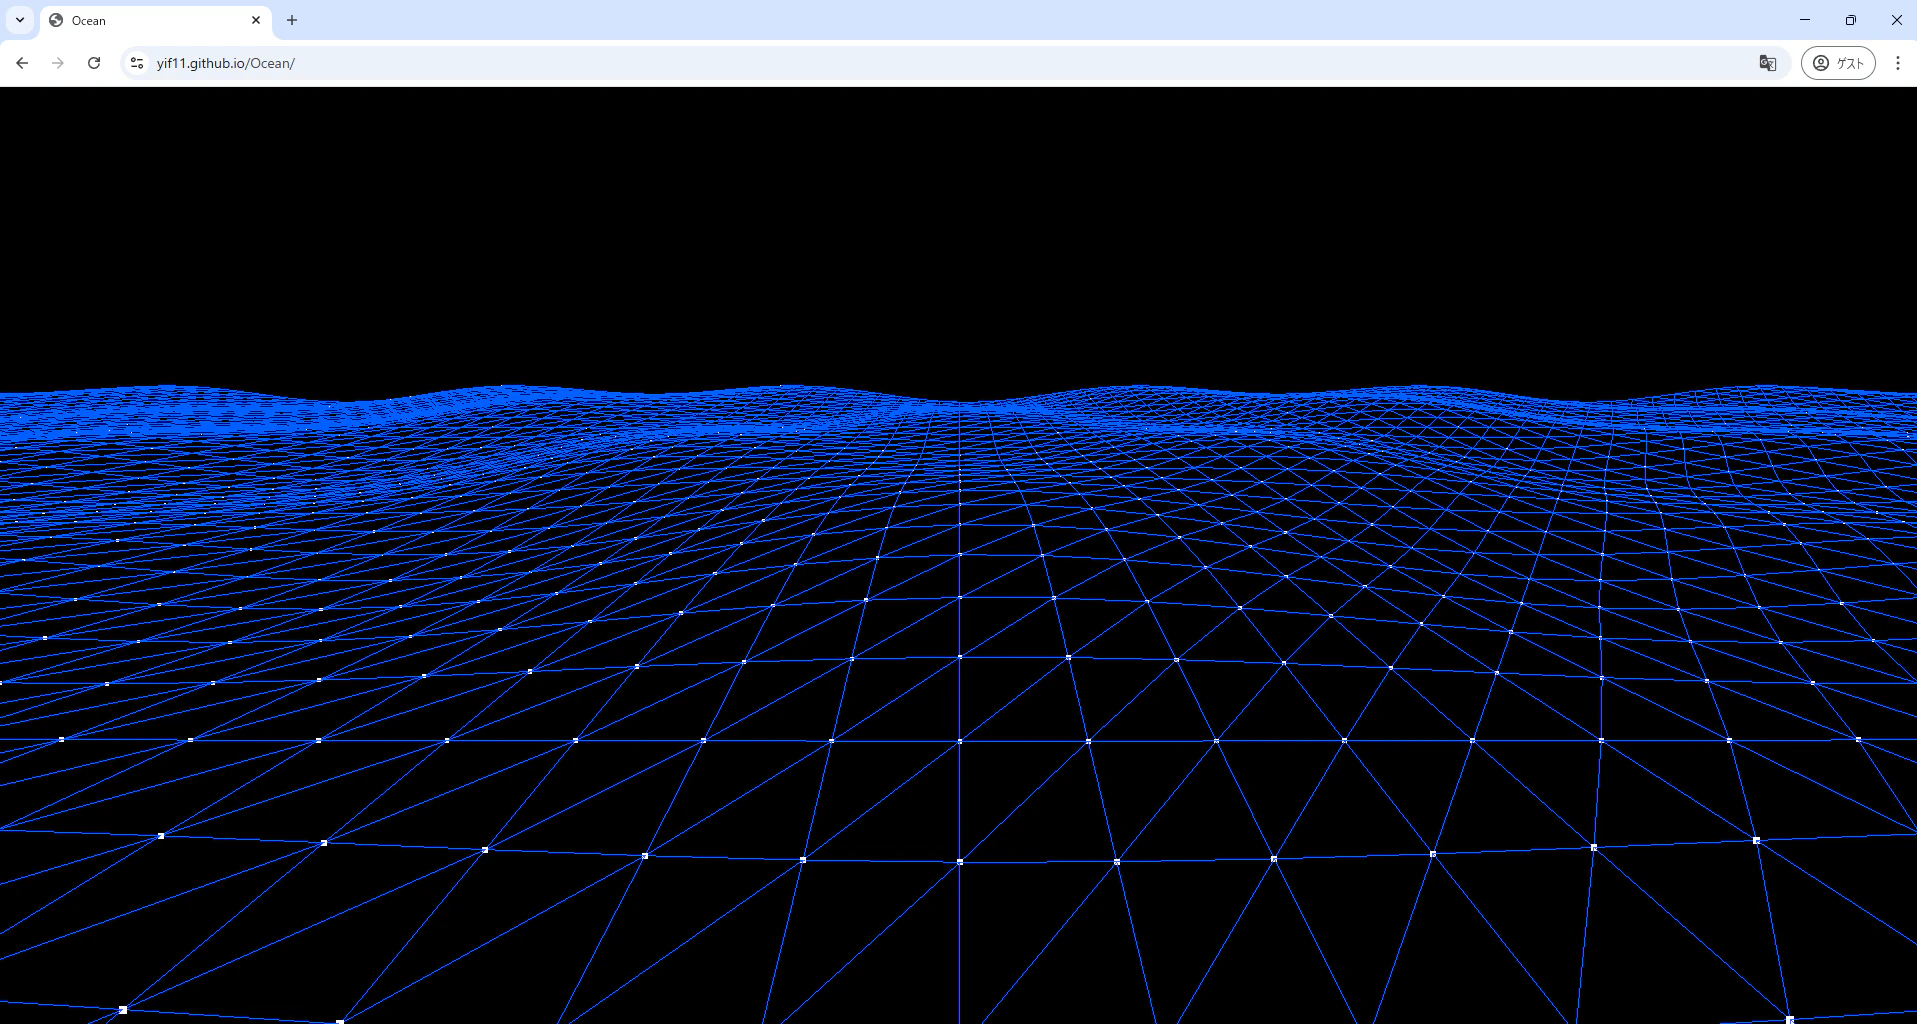Select the Ocean tab

point(156,20)
